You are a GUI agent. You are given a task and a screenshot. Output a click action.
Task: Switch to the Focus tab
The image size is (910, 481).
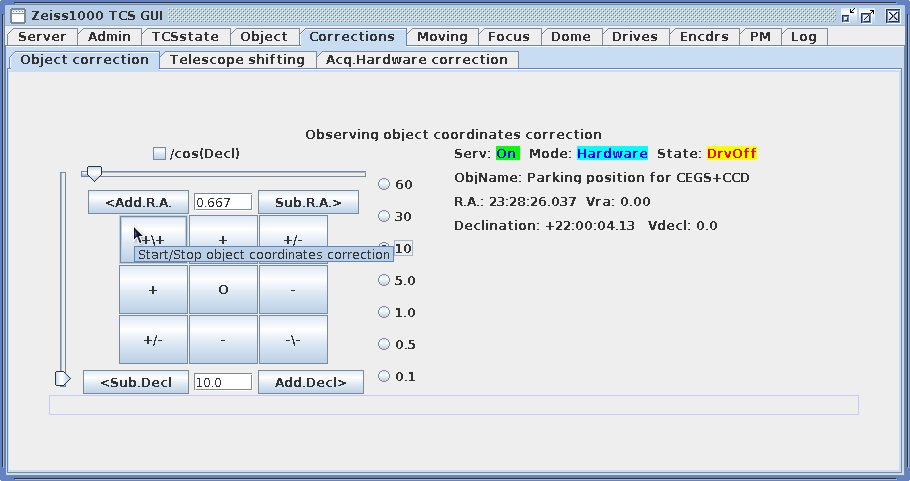[x=509, y=37]
